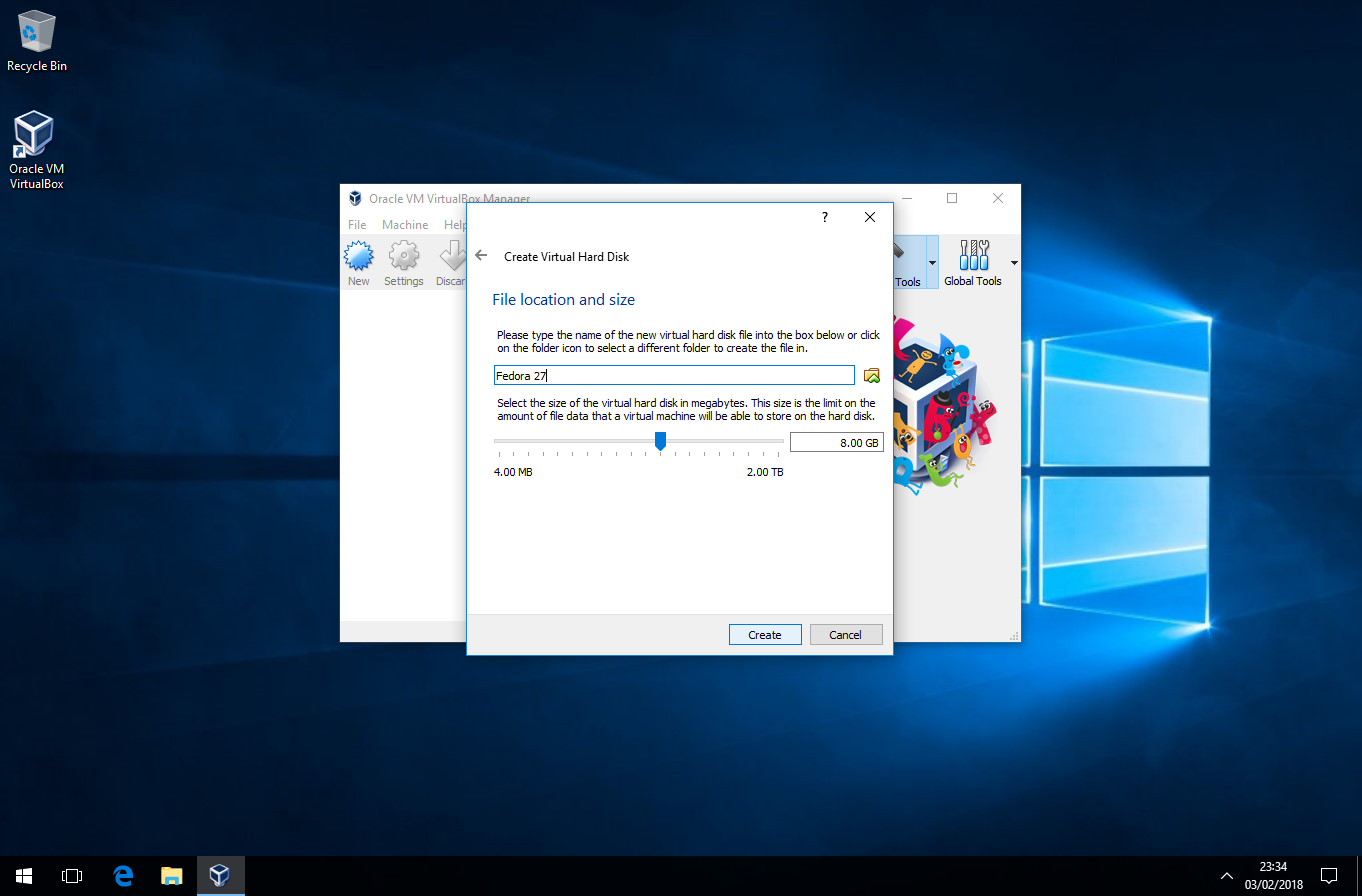The width and height of the screenshot is (1362, 896).
Task: Open File Explorer from the taskbar
Action: tap(172, 876)
